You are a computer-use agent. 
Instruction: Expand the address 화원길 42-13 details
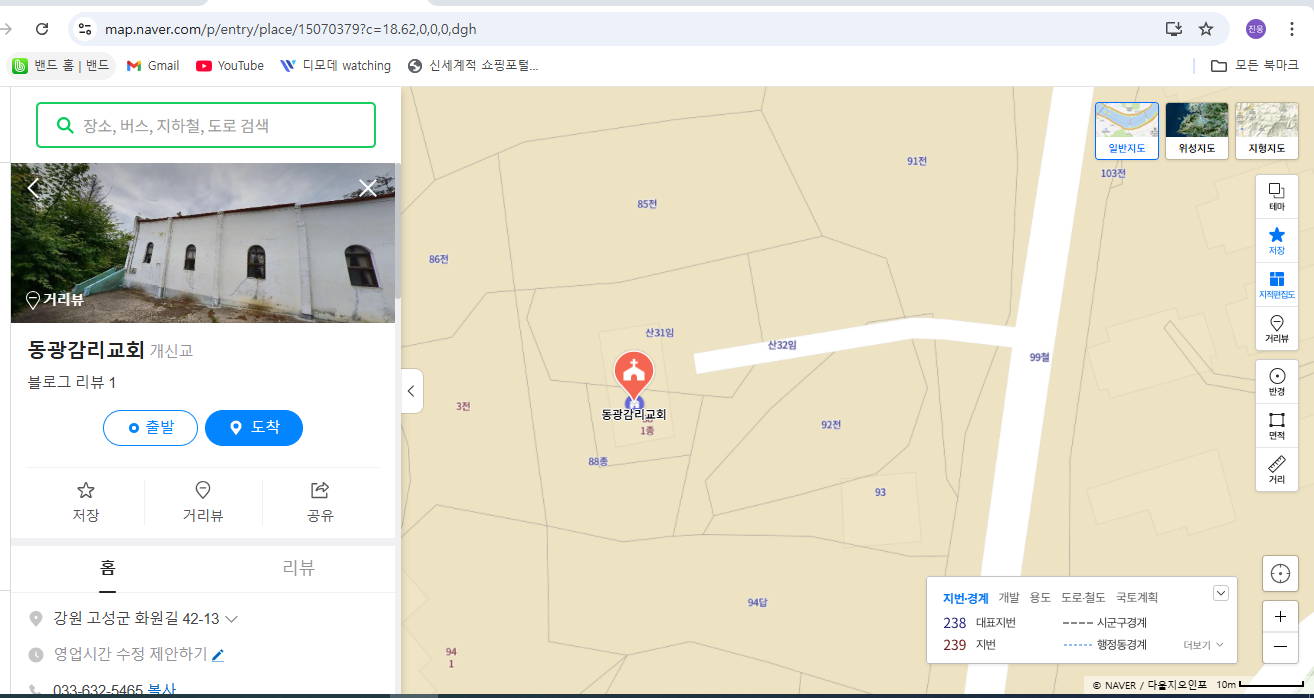click(x=232, y=619)
